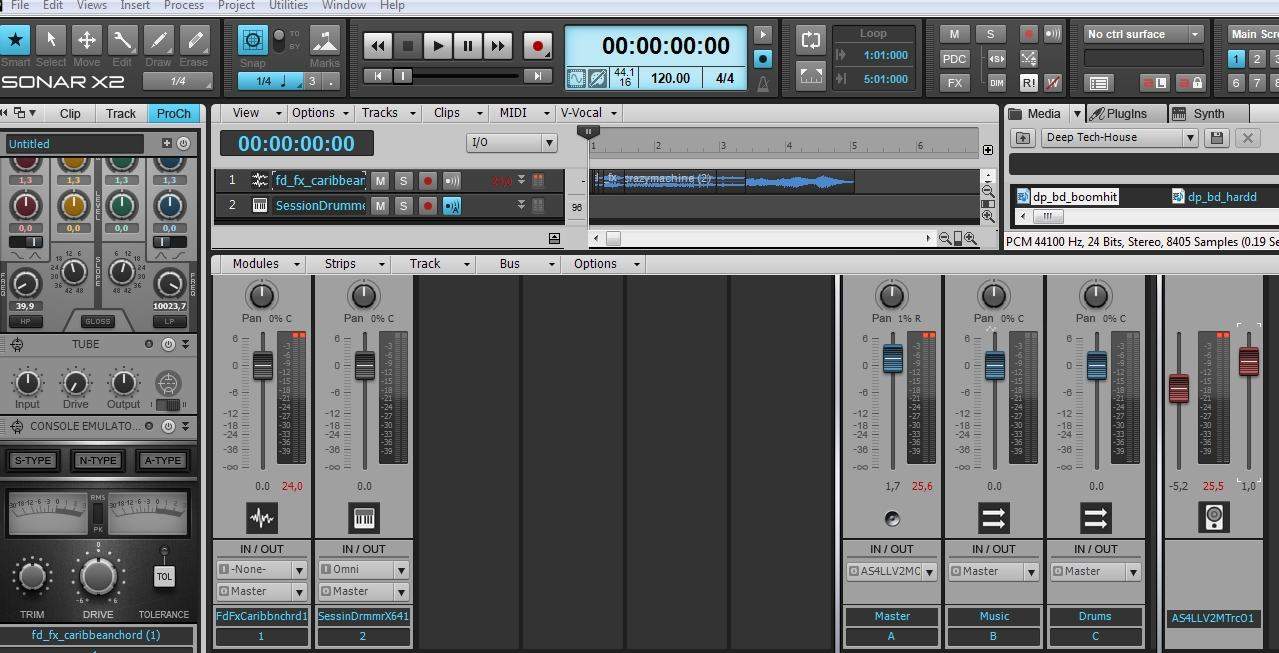Screen dimensions: 1279x653
Task: Toggle the Loop on/off icon
Action: pyautogui.click(x=811, y=40)
